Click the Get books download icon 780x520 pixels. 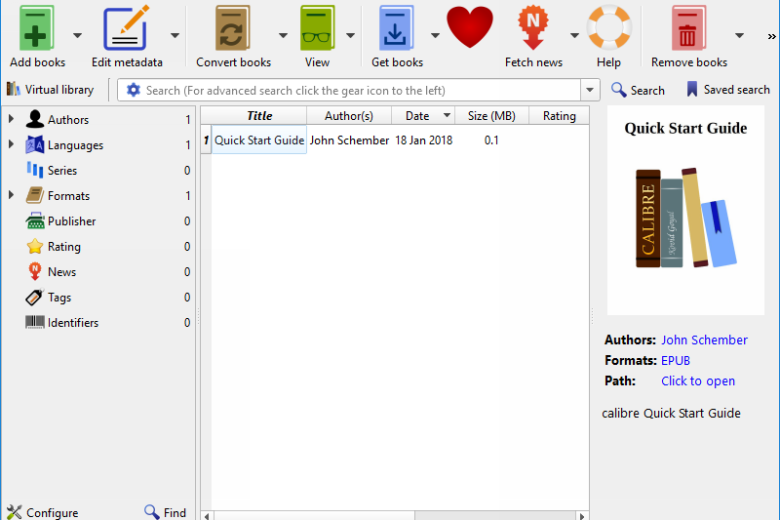point(396,29)
